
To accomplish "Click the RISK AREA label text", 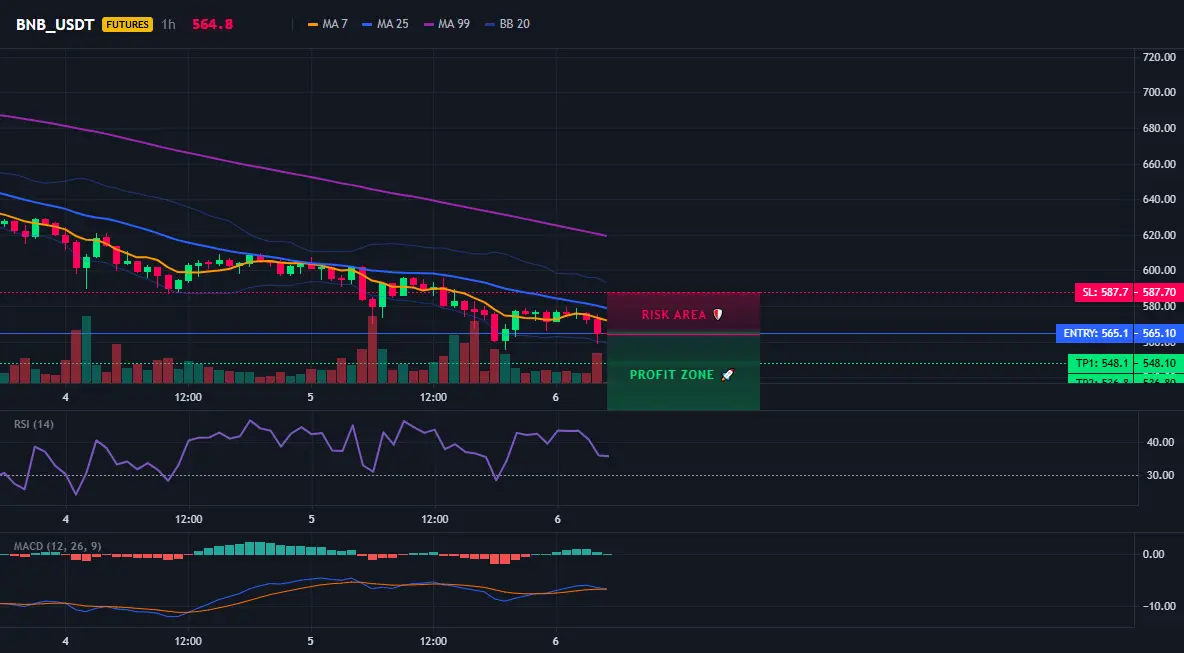I will coord(674,315).
